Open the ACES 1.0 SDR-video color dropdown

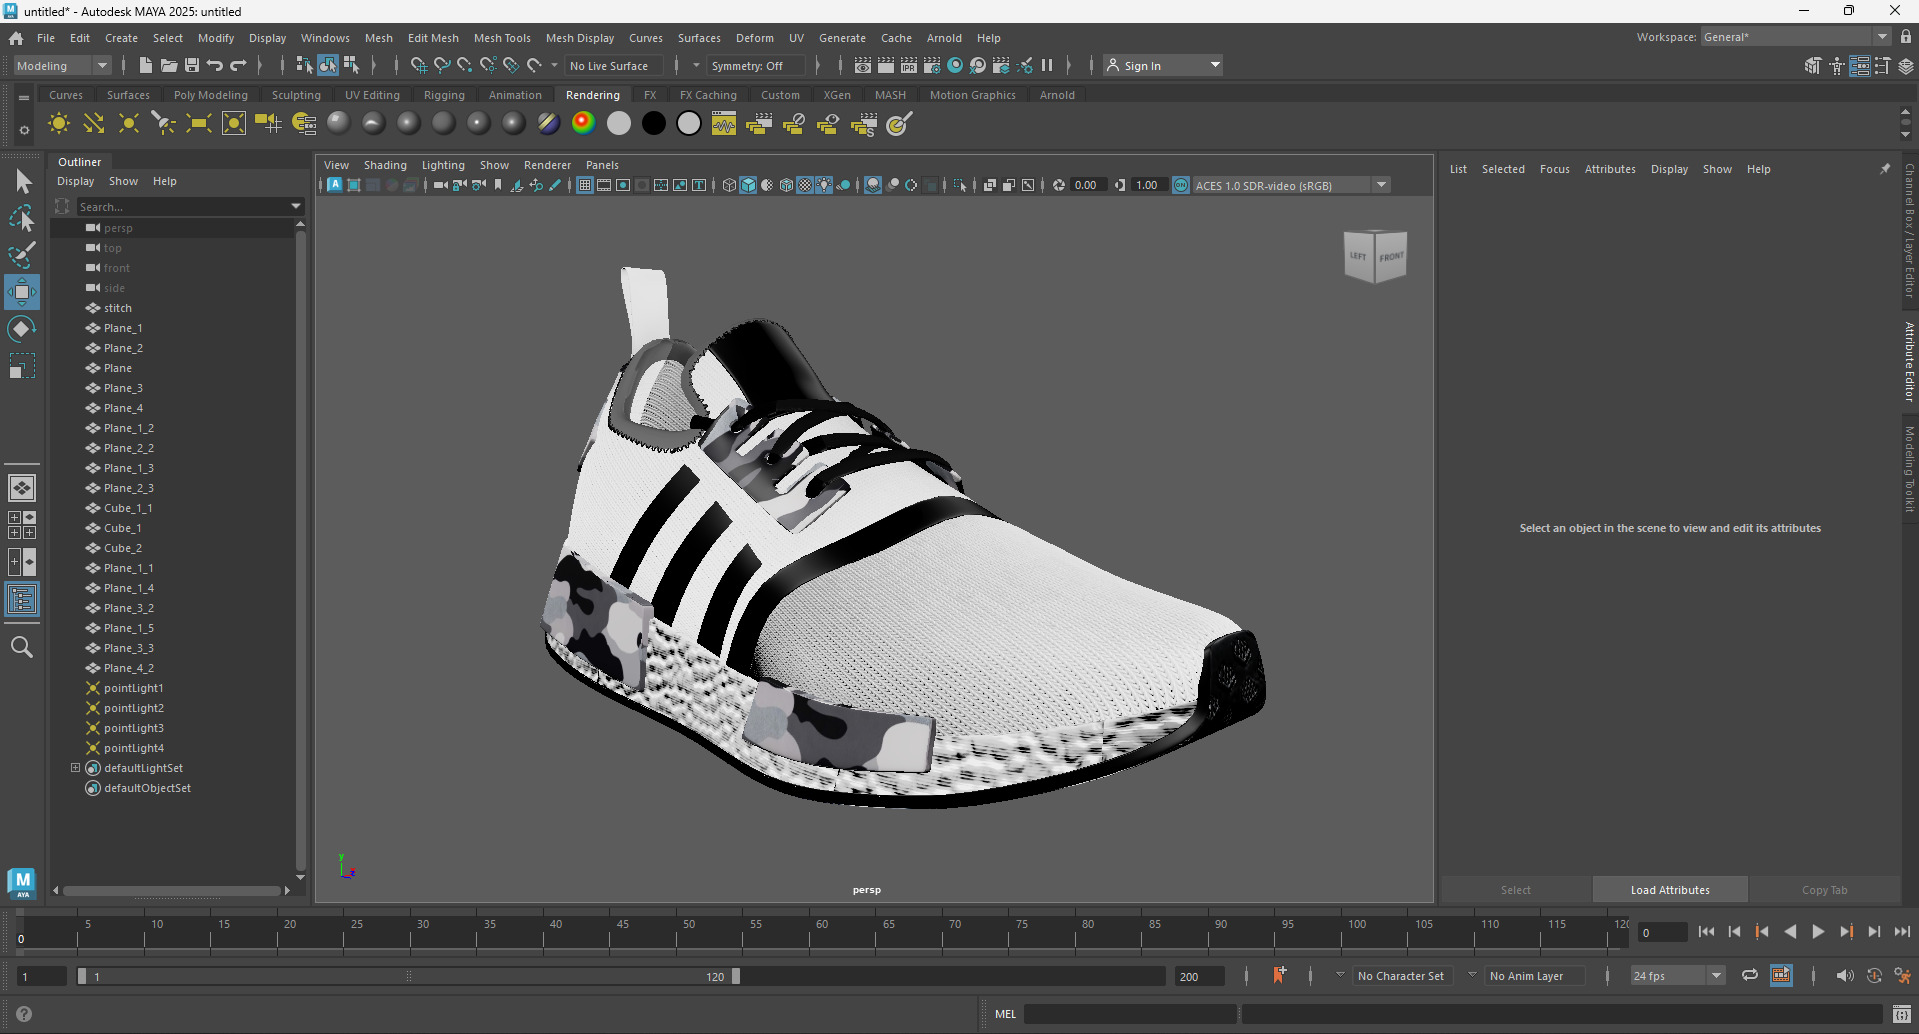1291,185
